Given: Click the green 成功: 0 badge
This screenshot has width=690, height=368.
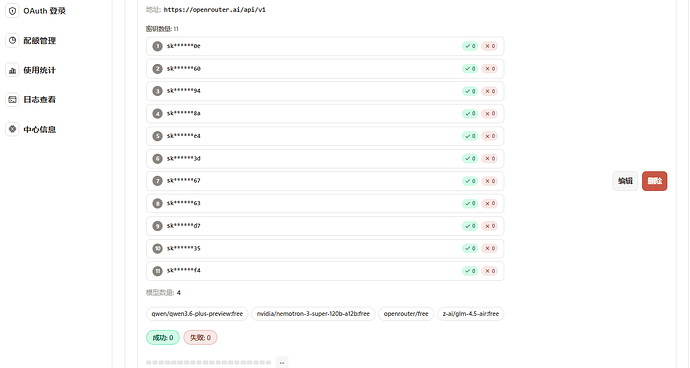Looking at the screenshot, I should point(163,338).
